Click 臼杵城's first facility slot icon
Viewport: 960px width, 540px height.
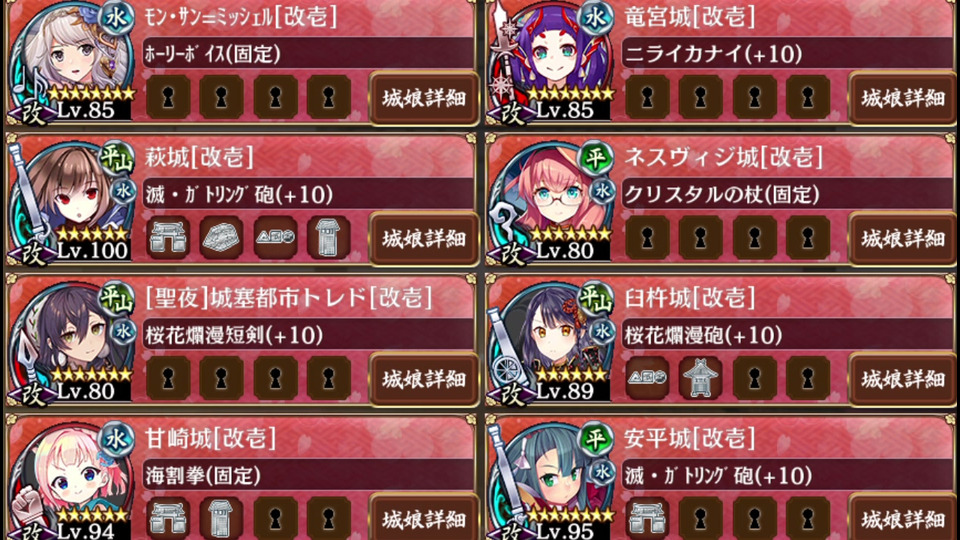pyautogui.click(x=647, y=378)
